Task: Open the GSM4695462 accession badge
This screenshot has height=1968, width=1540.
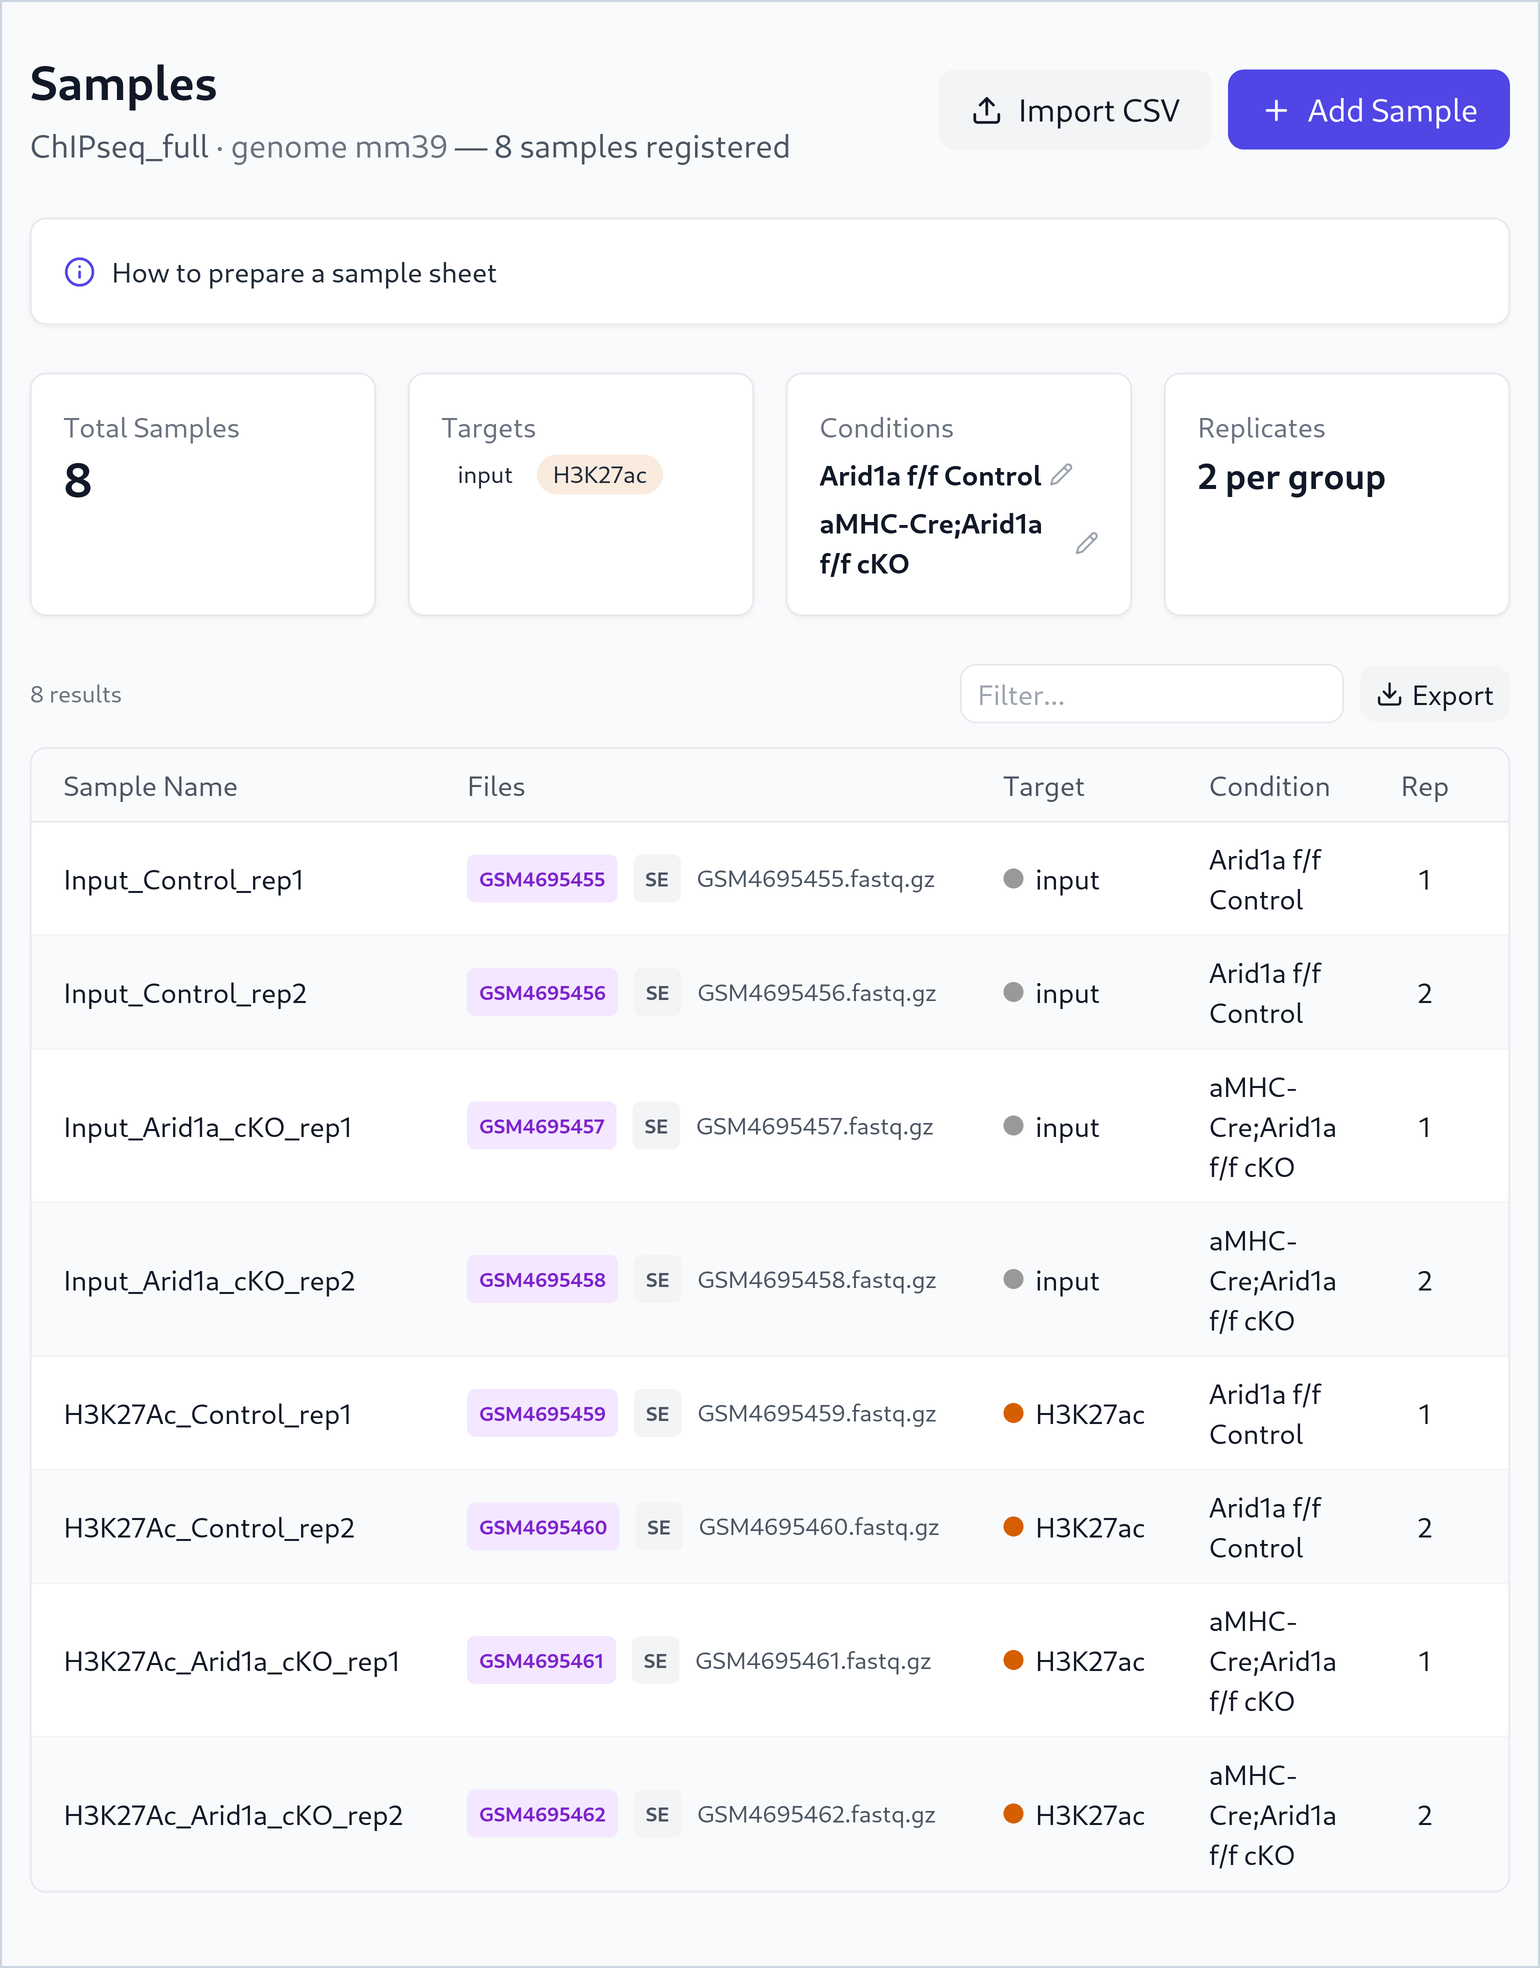Action: point(542,1815)
